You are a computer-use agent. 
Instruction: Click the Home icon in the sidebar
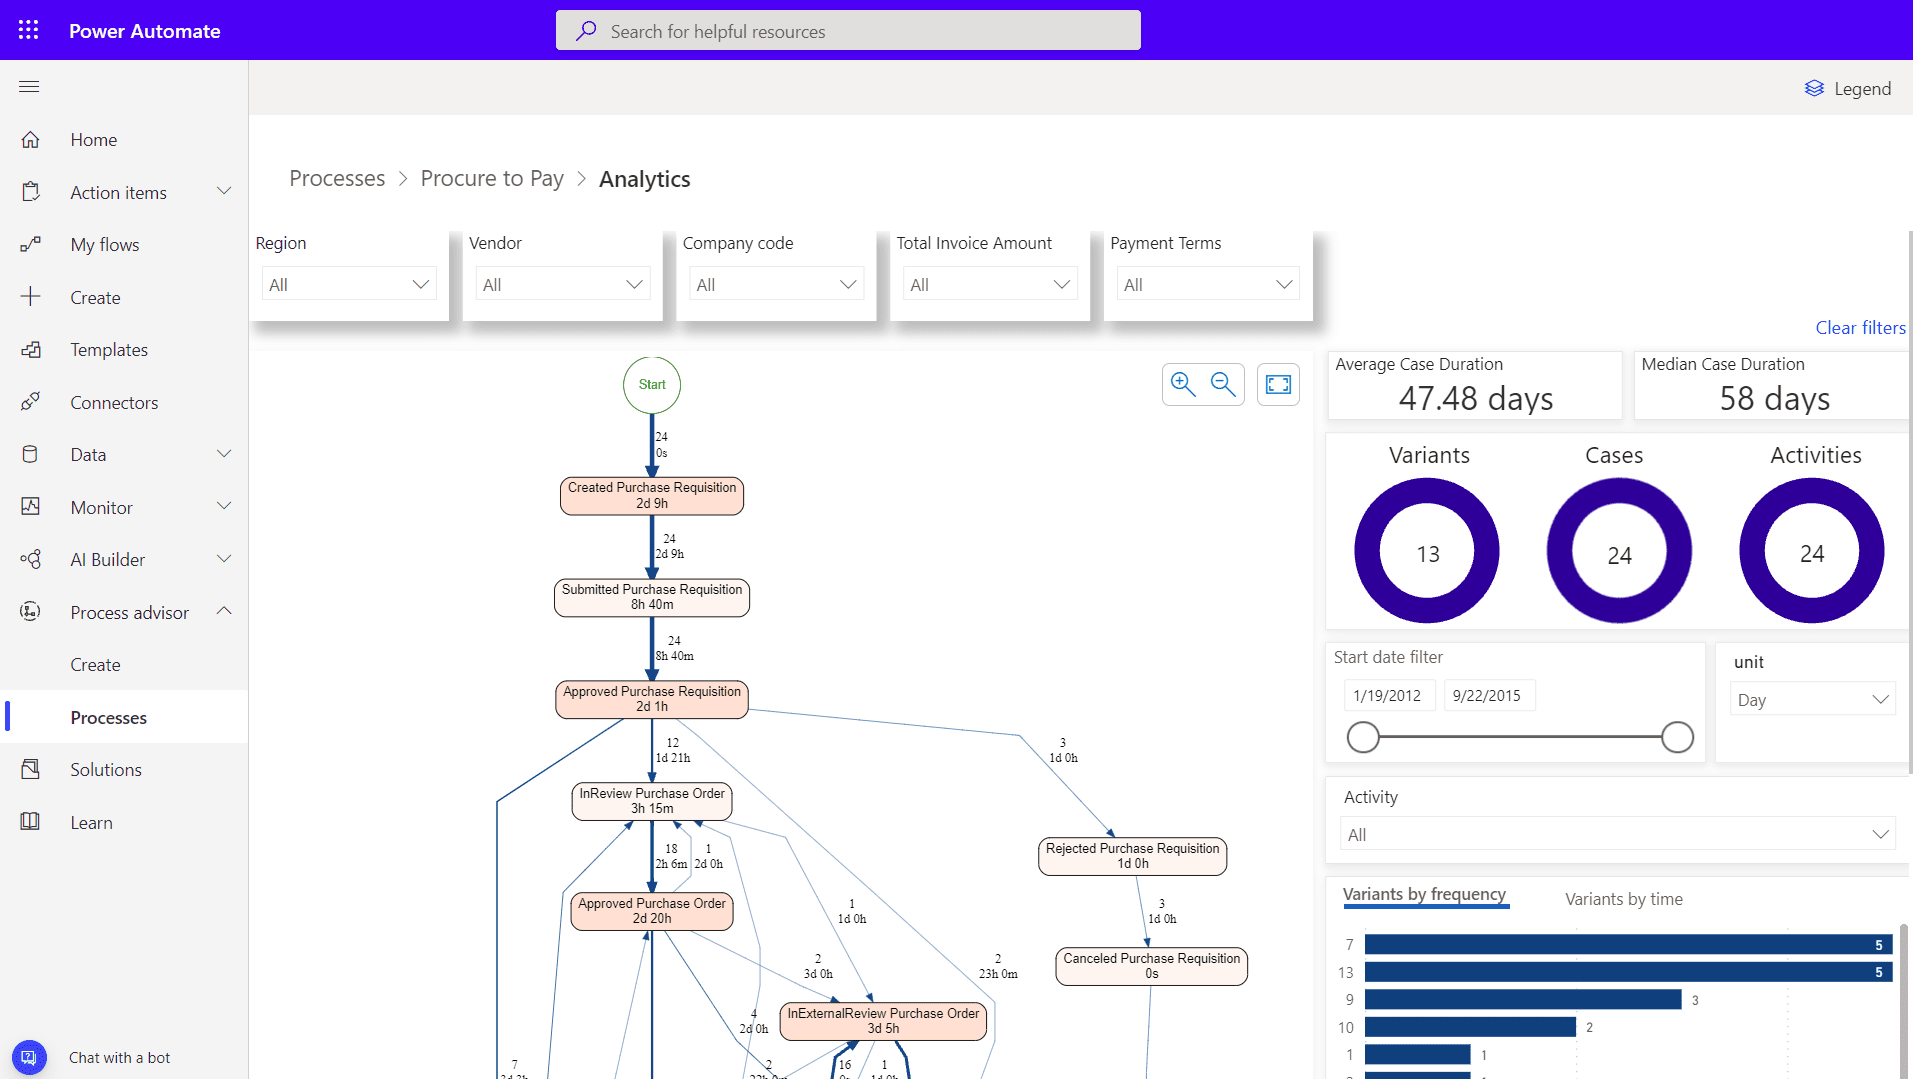31,140
